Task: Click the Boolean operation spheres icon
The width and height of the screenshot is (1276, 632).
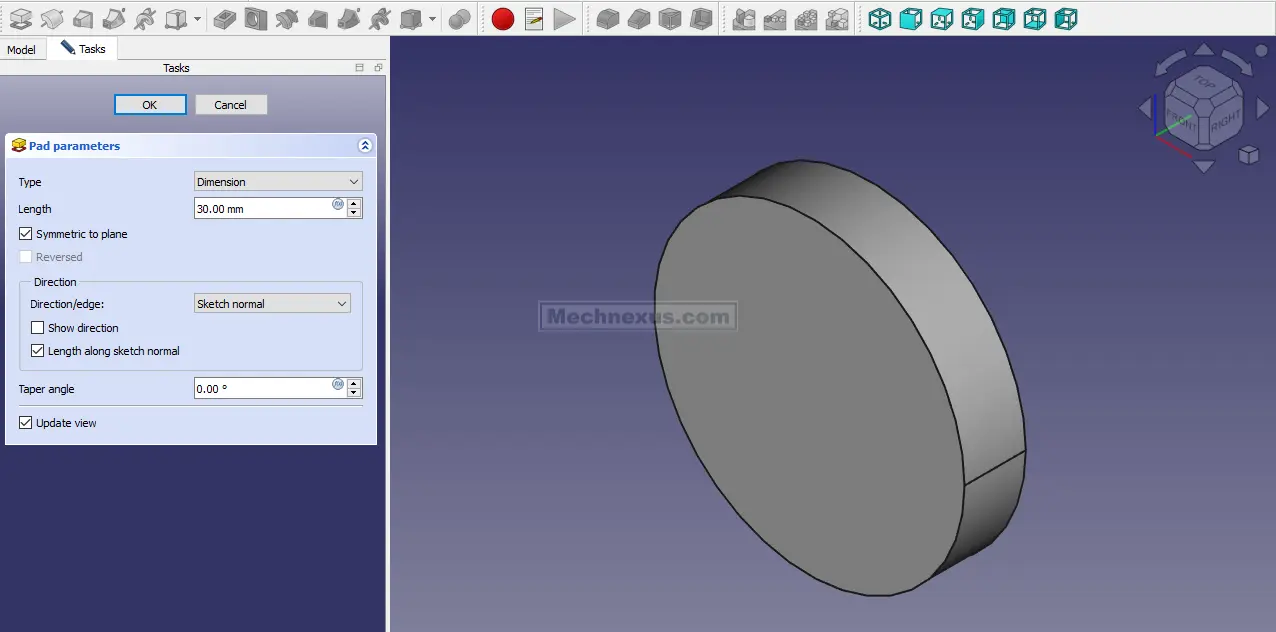Action: coord(459,18)
